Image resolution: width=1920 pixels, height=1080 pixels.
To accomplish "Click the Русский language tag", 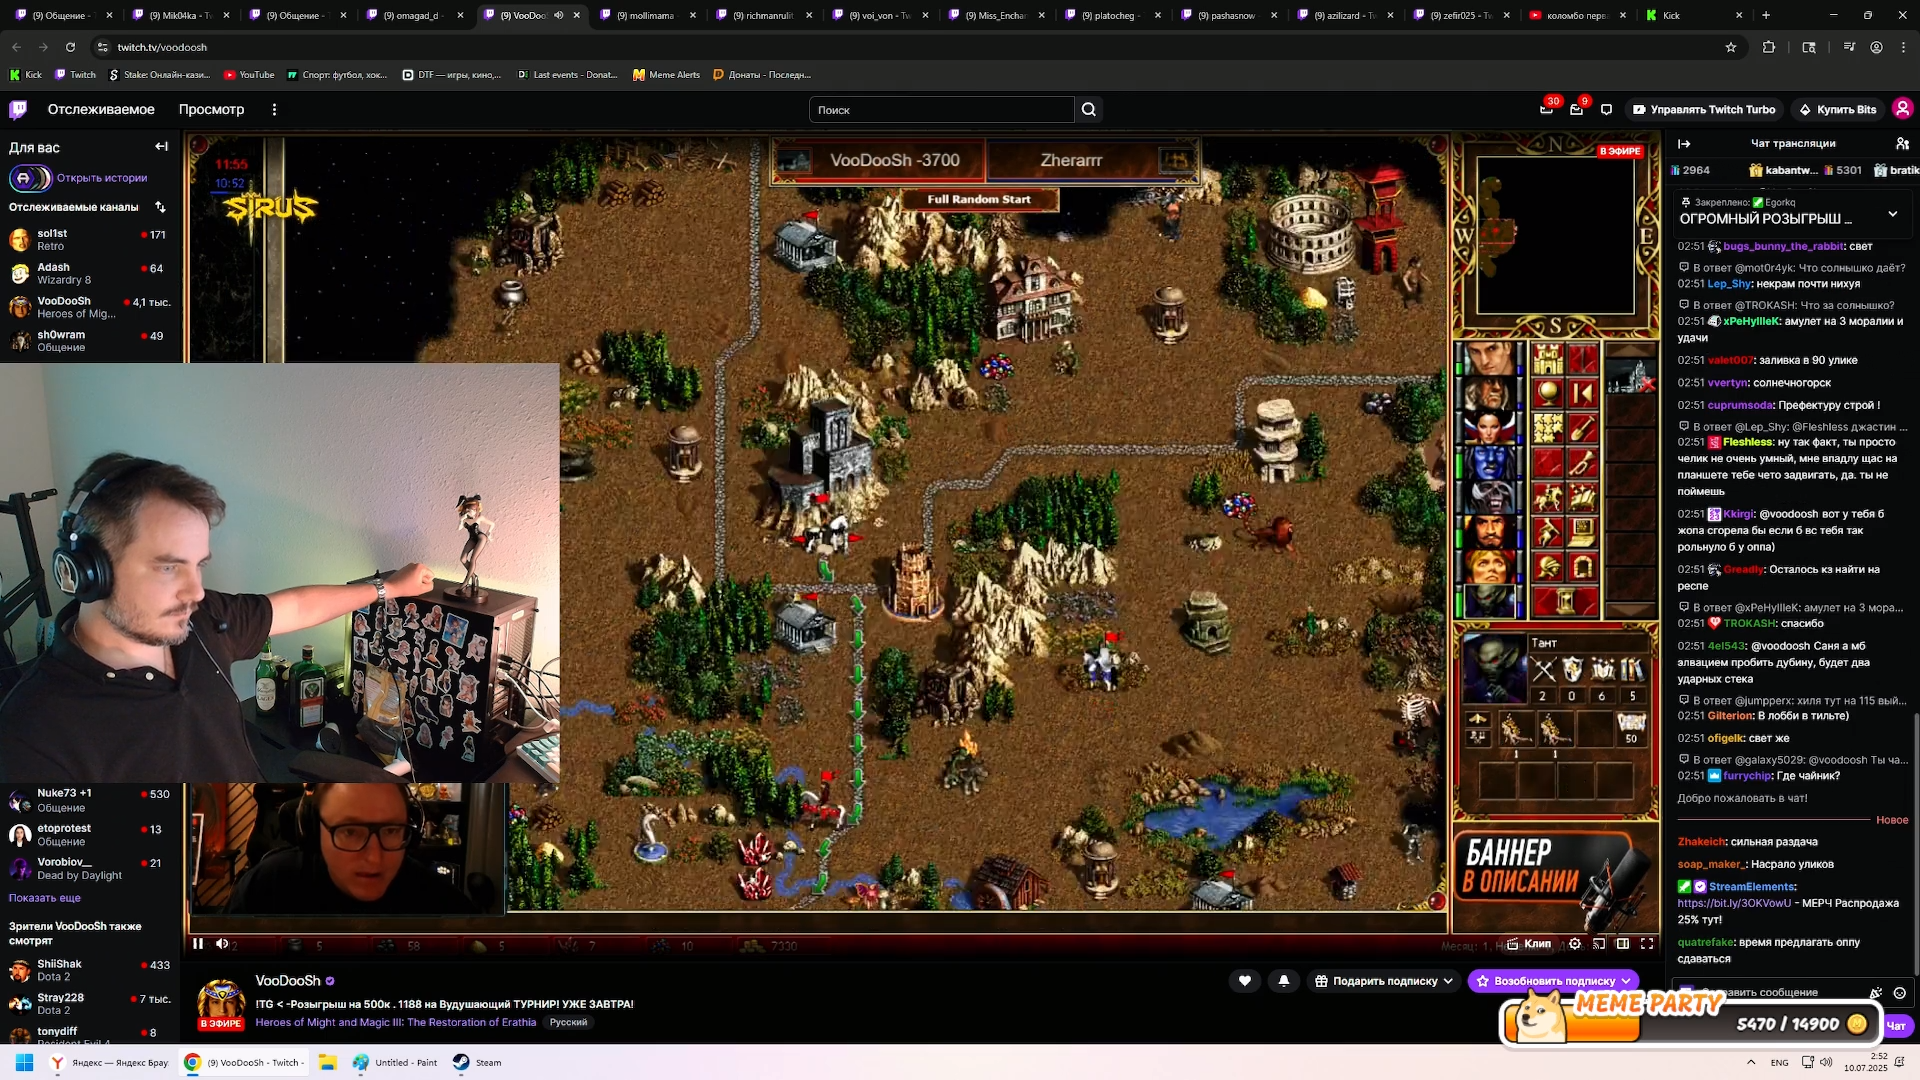I will [568, 1022].
